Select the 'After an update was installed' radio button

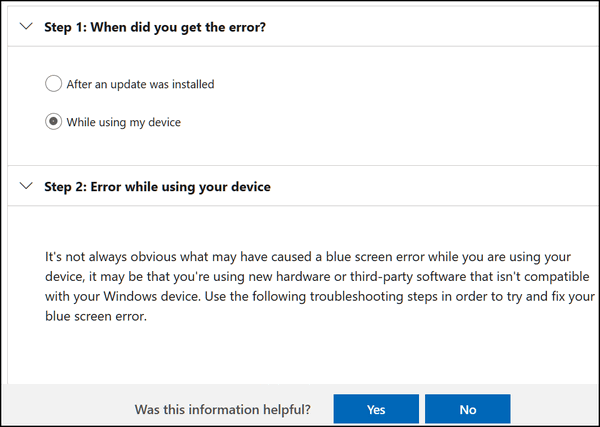pos(53,83)
